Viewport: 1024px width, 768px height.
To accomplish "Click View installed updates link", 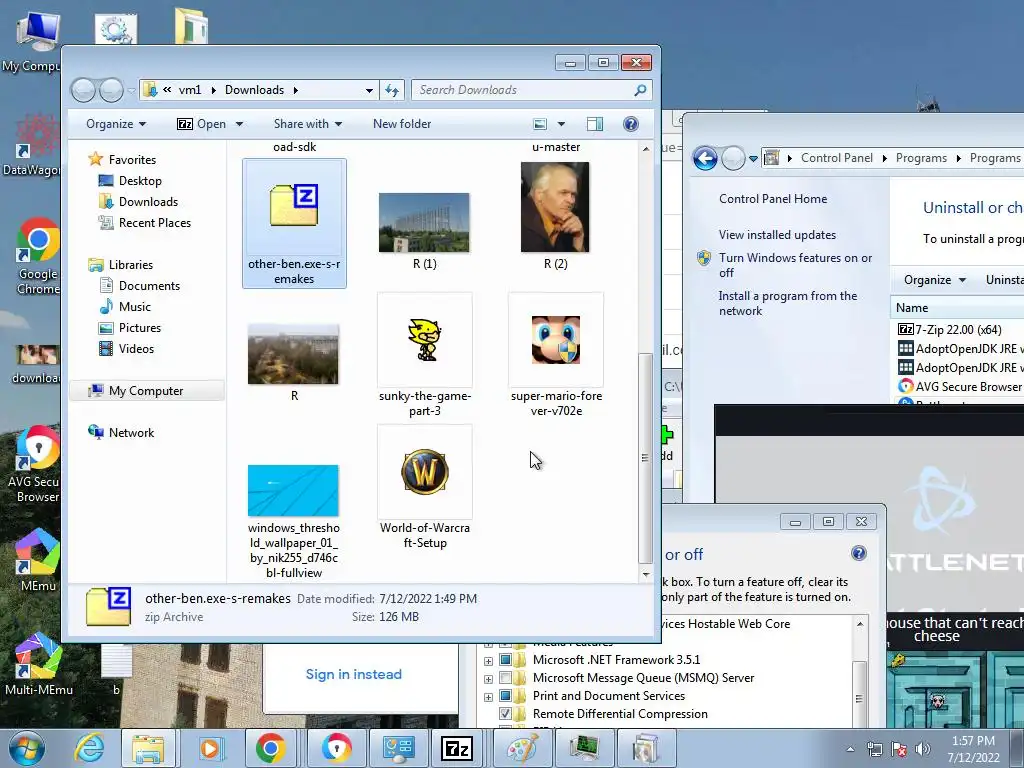I will [x=777, y=234].
